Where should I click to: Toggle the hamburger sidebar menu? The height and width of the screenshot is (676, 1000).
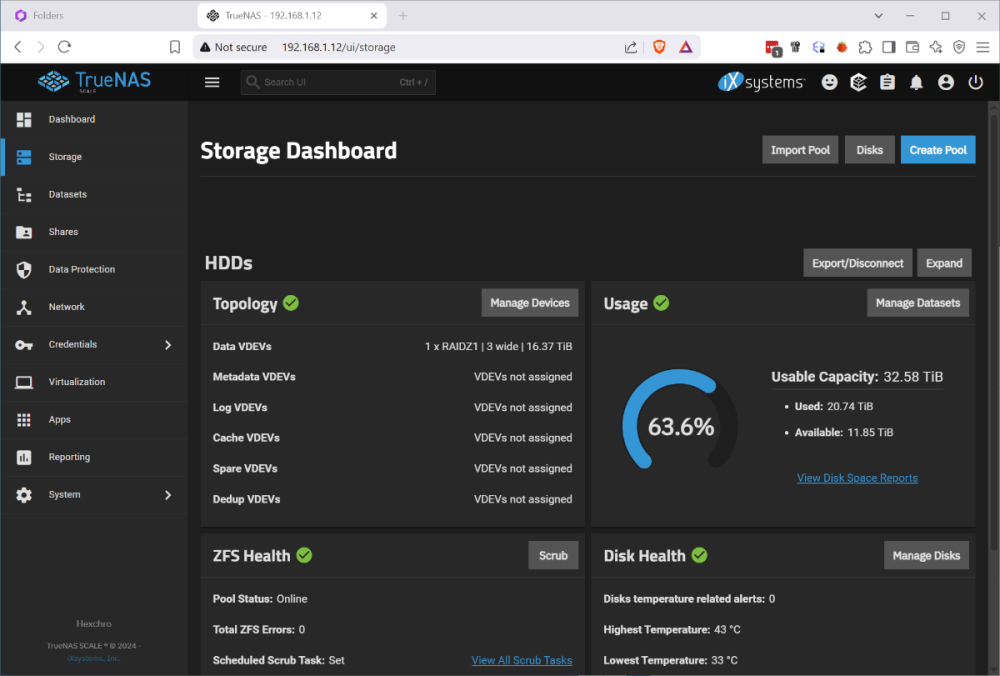tap(212, 82)
